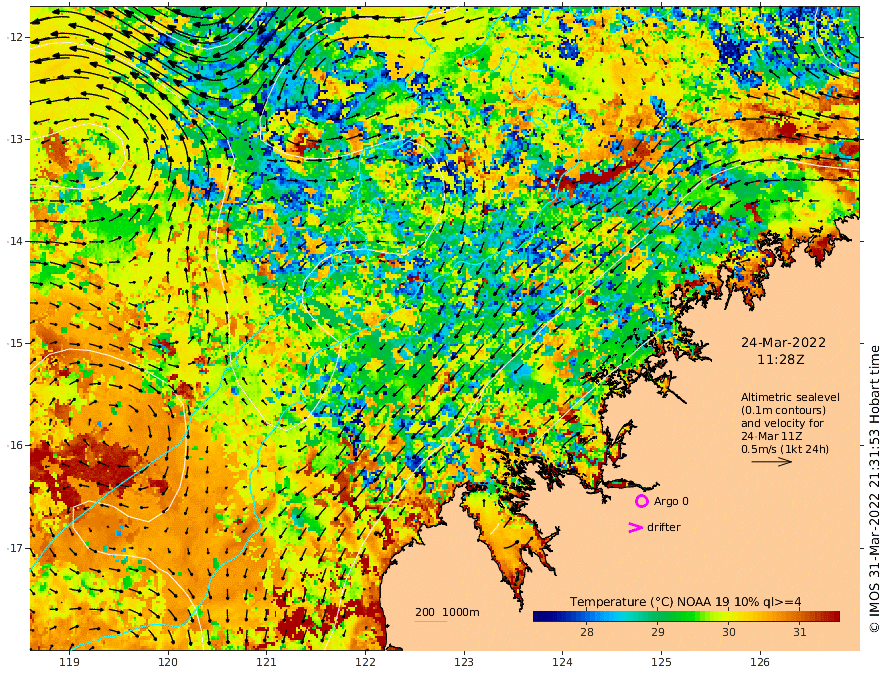880x680 pixels.
Task: Click the 30 value on the colorbar
Action: 728,632
